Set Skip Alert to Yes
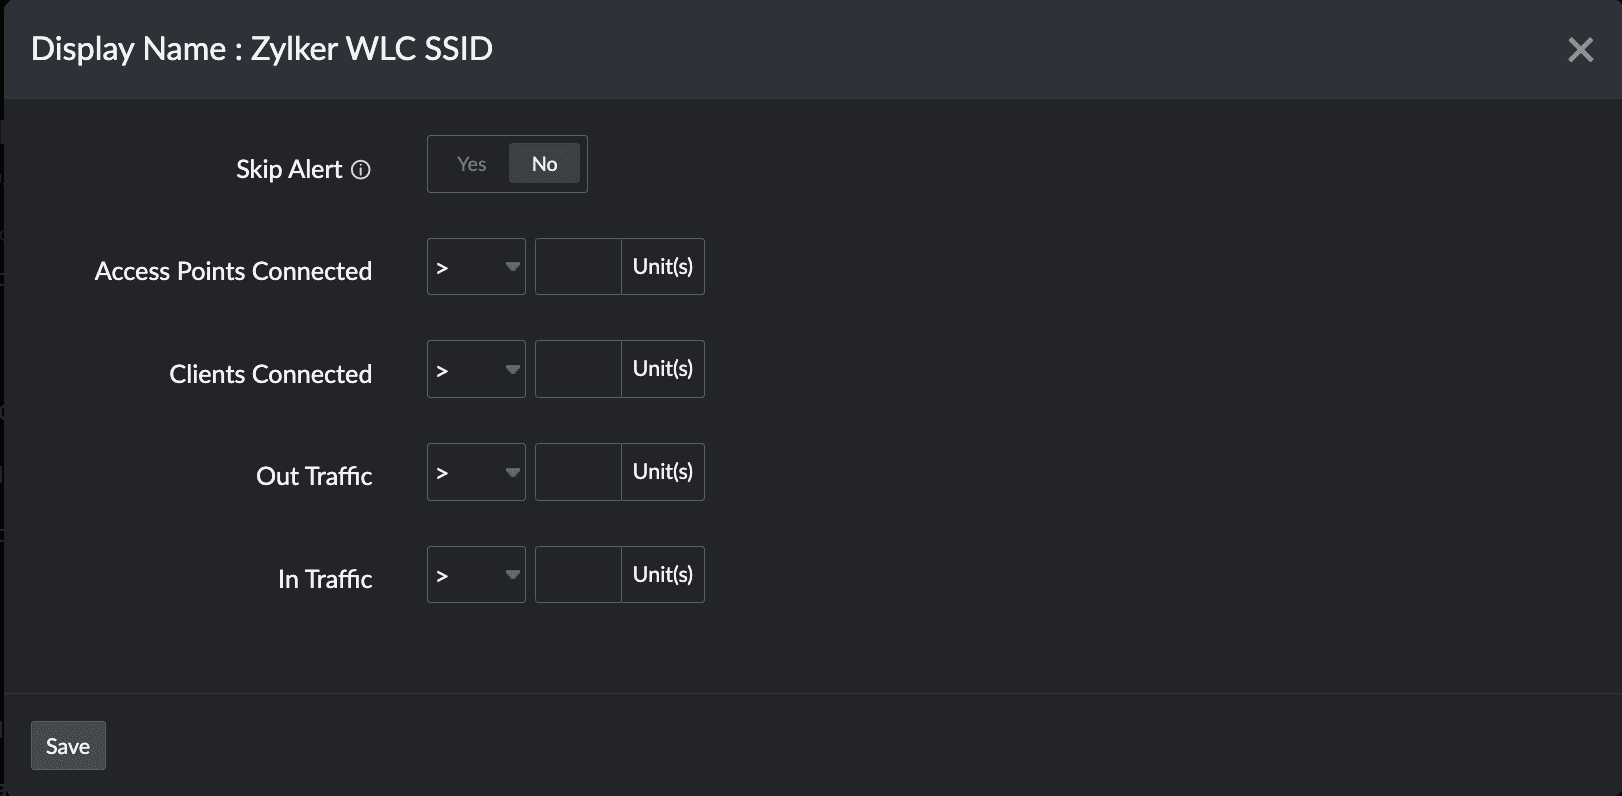The height and width of the screenshot is (796, 1622). click(x=471, y=164)
